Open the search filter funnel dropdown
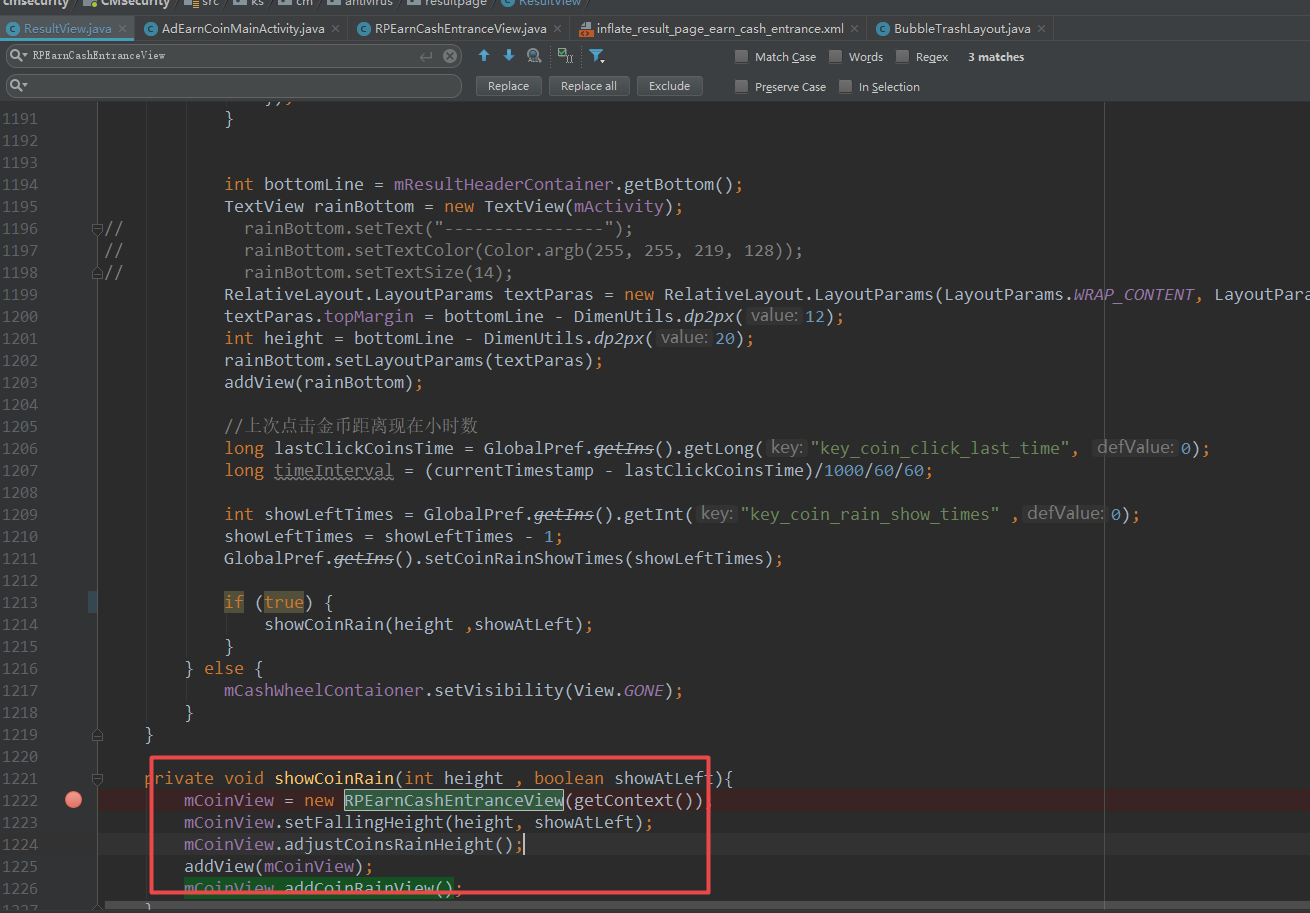Screen dimensions: 1310x913 (x=597, y=56)
